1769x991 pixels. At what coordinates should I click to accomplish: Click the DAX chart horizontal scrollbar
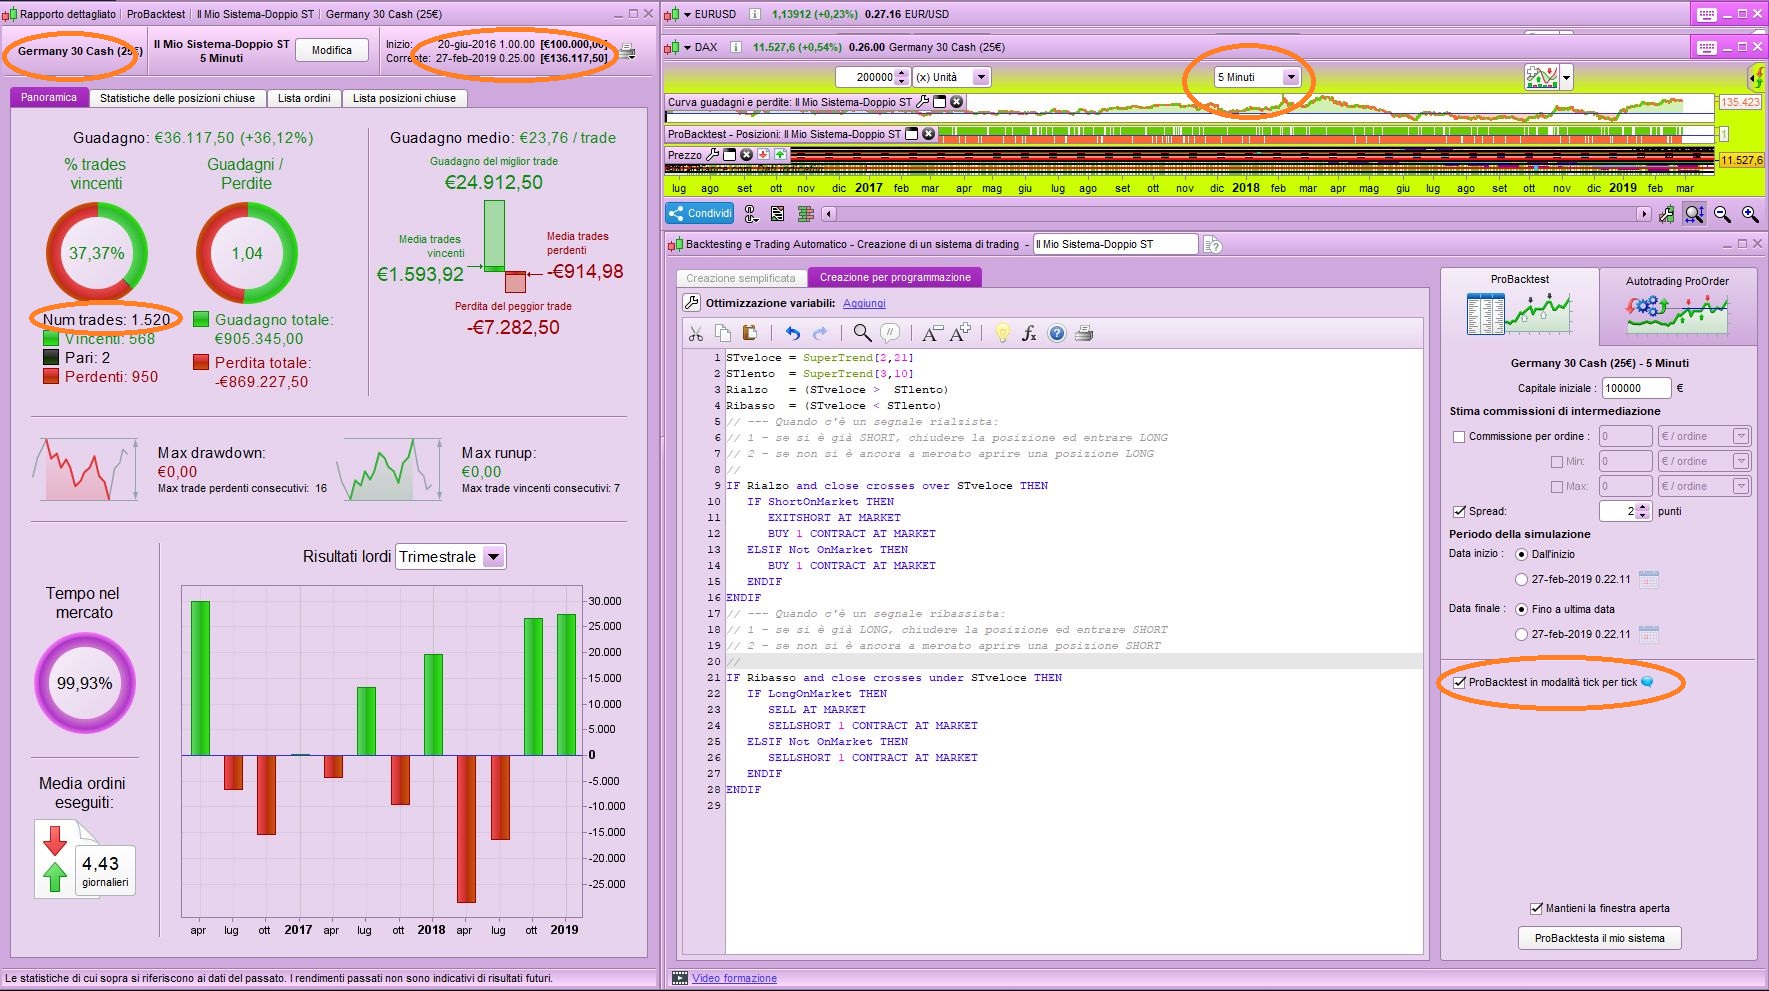(1236, 214)
